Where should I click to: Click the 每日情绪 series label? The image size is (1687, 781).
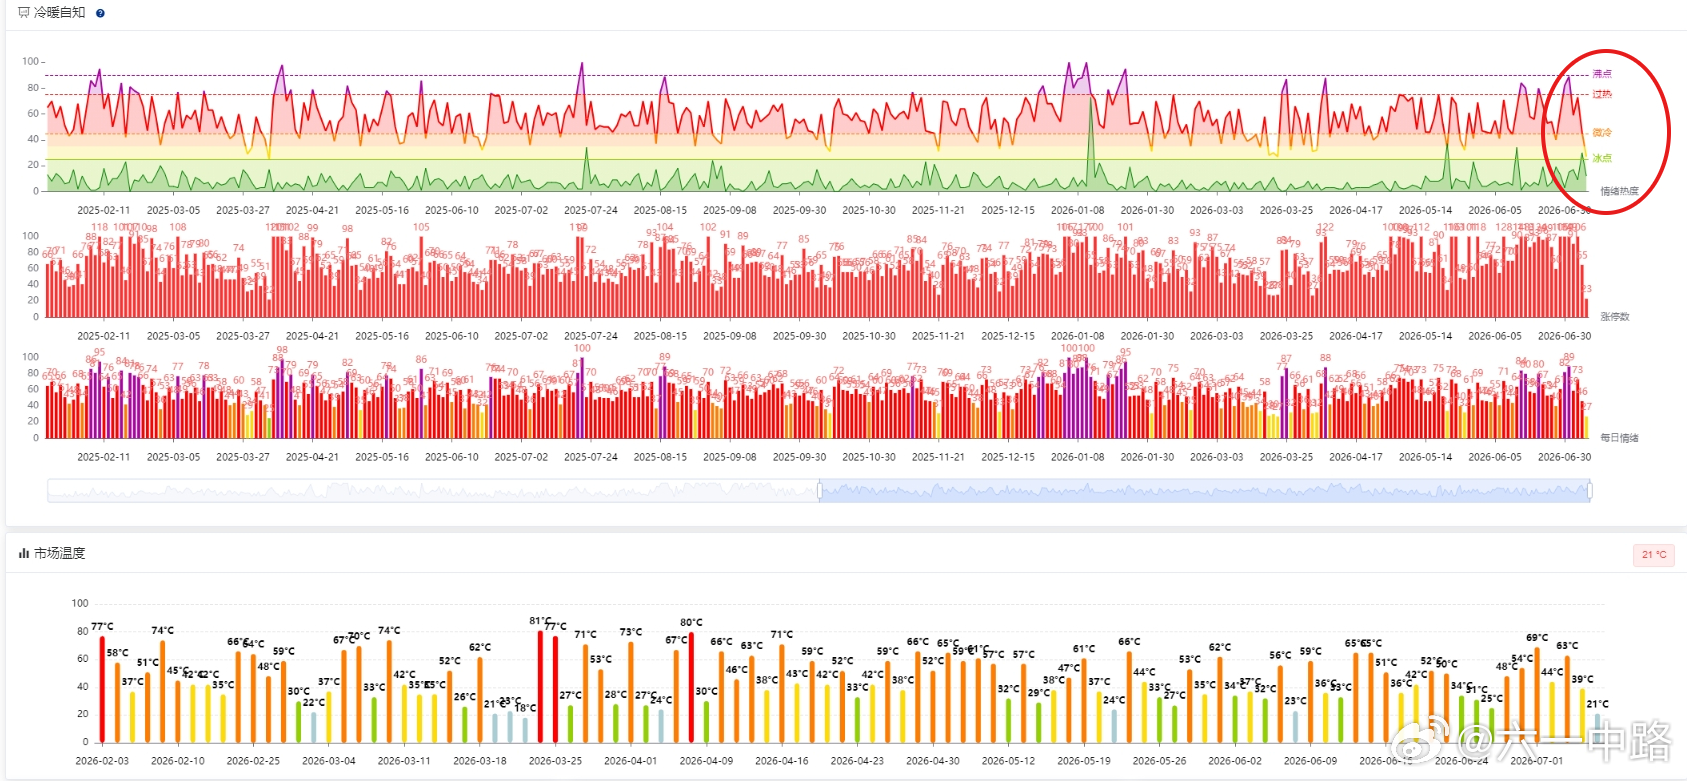(x=1619, y=438)
